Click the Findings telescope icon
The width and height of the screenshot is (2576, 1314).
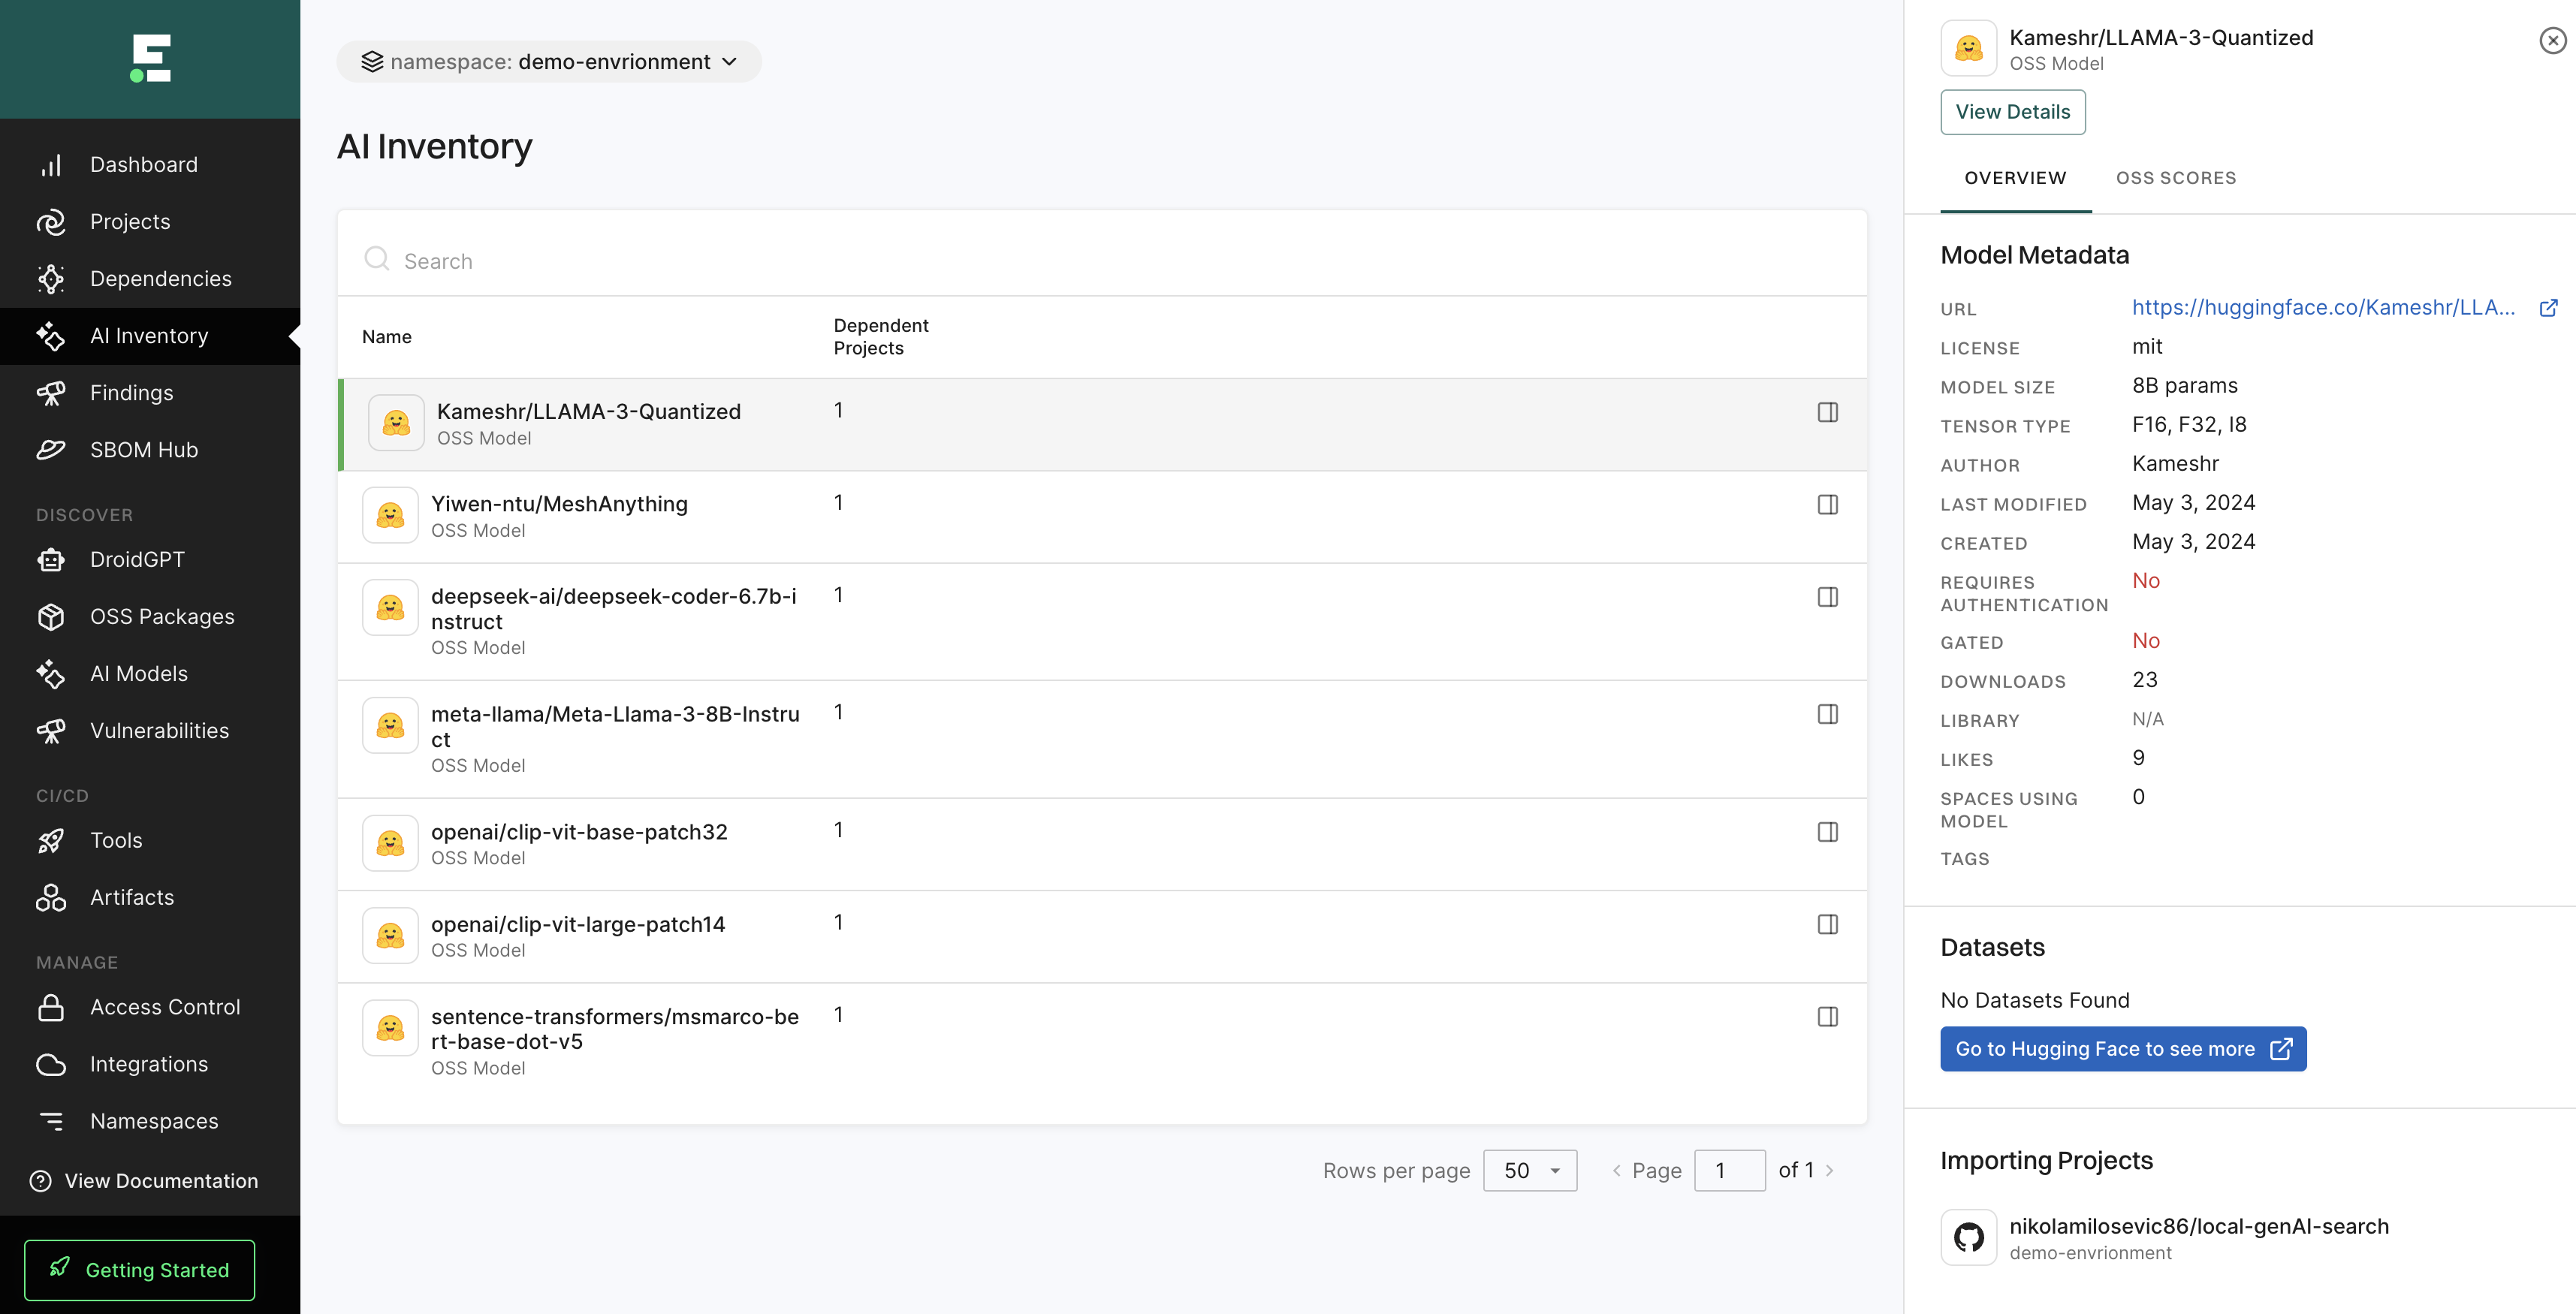tap(51, 393)
